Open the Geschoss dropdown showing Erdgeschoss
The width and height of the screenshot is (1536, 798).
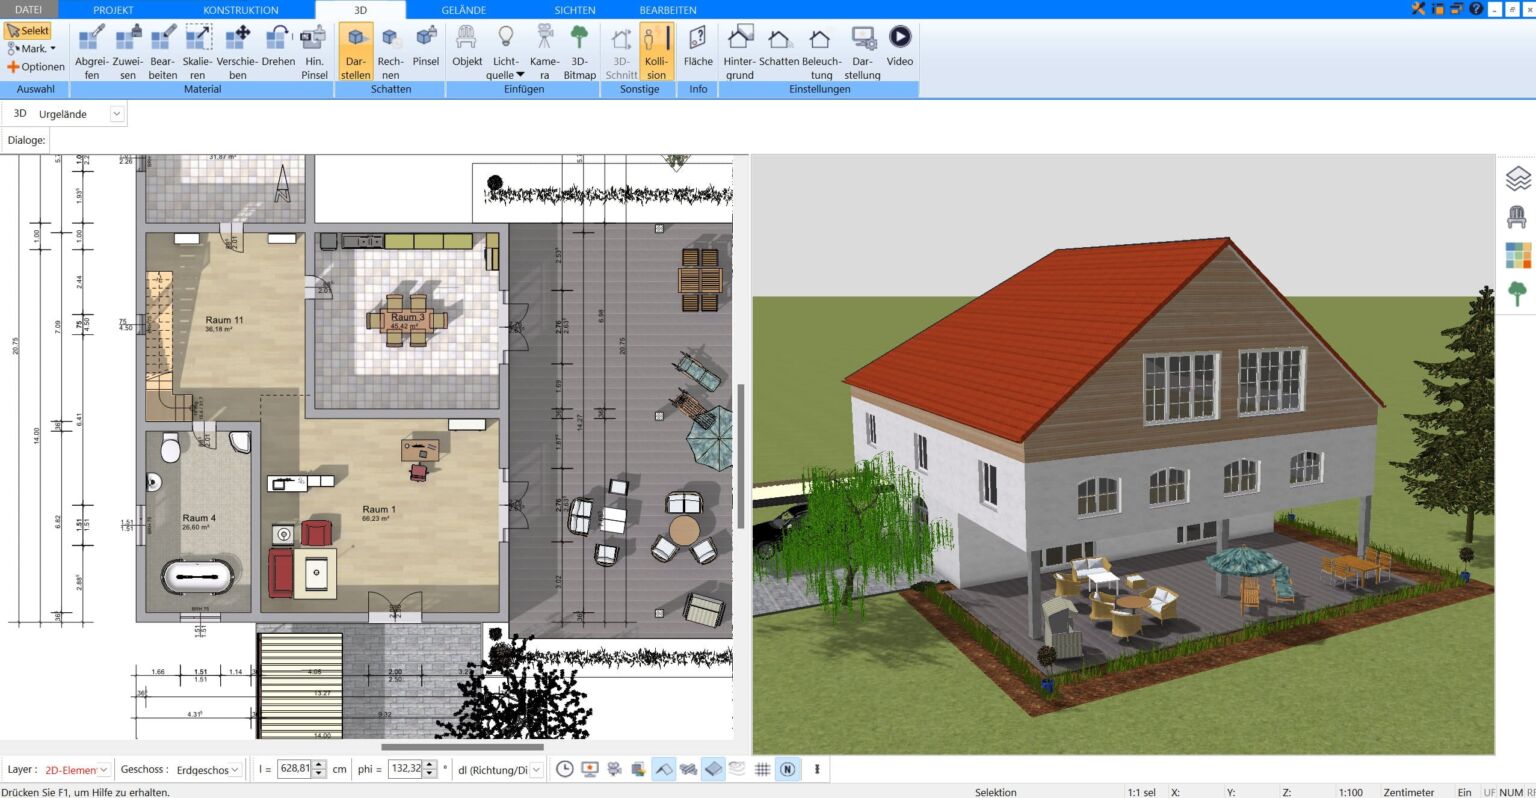click(x=207, y=769)
